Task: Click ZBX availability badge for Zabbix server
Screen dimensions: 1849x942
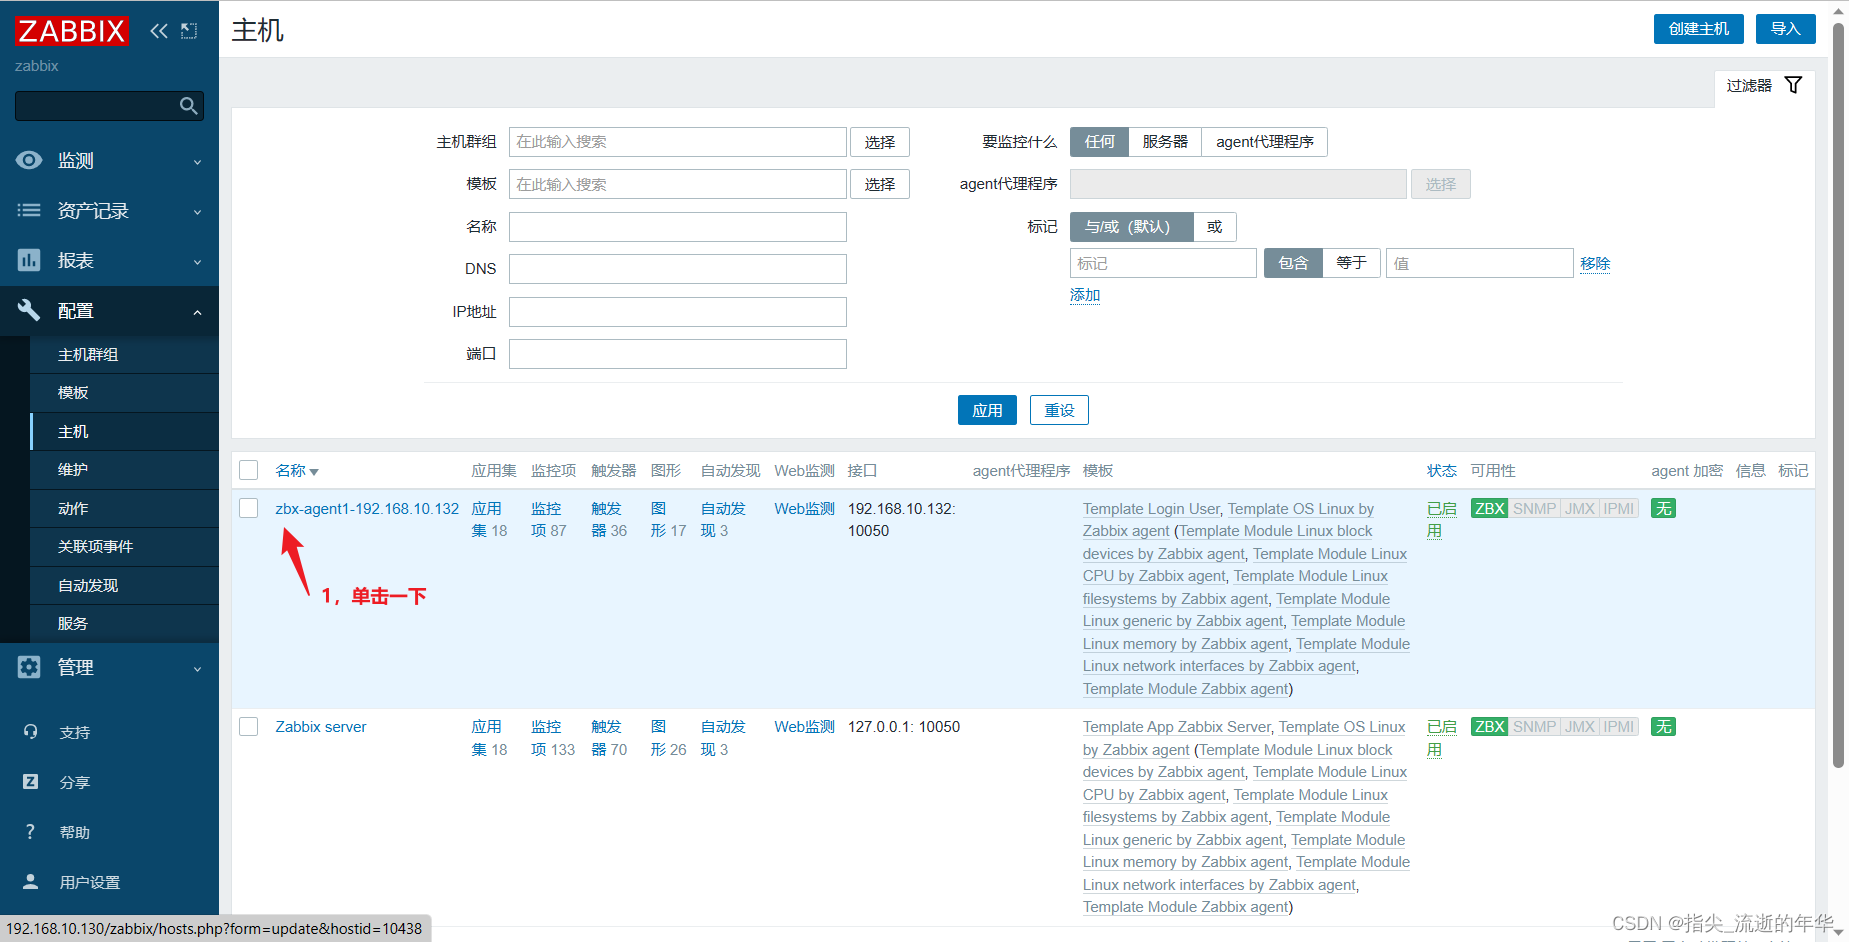Action: tap(1489, 727)
